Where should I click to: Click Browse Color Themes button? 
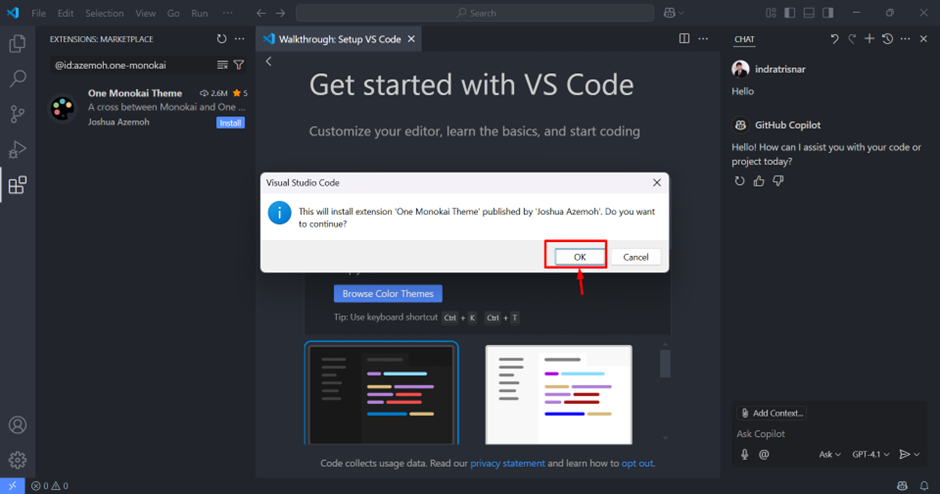click(388, 294)
